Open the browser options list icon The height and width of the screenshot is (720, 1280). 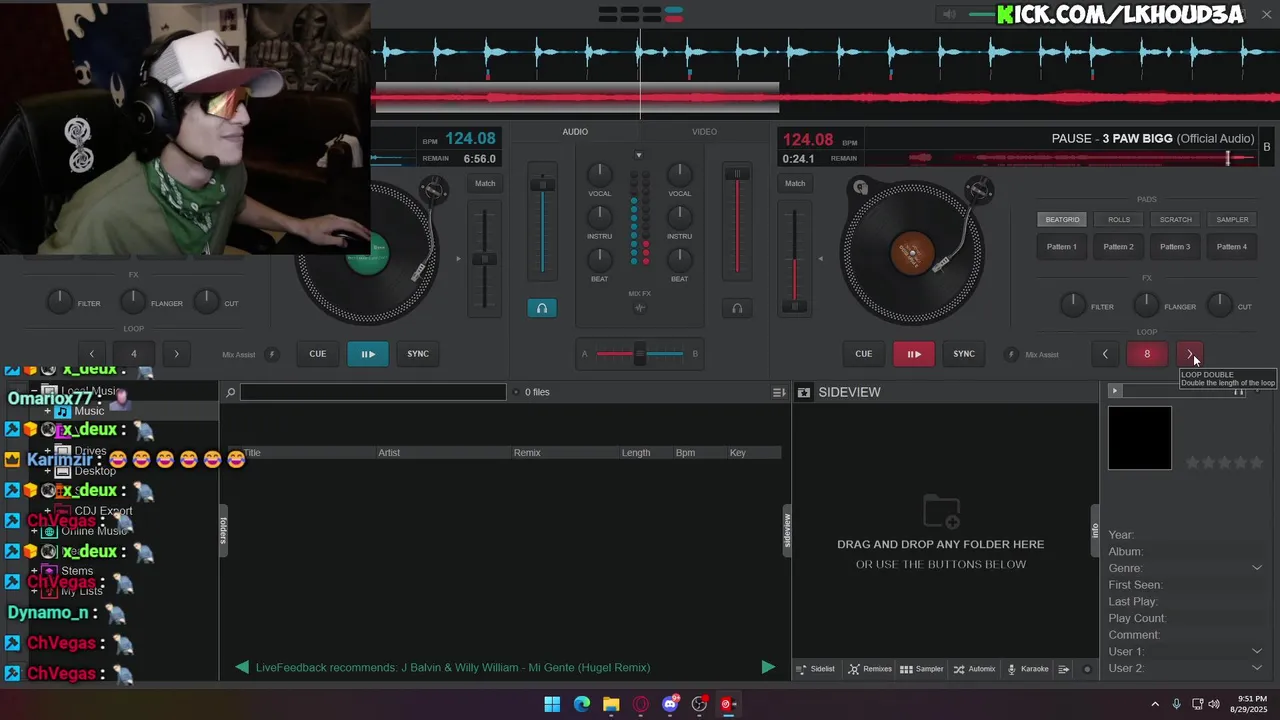click(x=778, y=392)
